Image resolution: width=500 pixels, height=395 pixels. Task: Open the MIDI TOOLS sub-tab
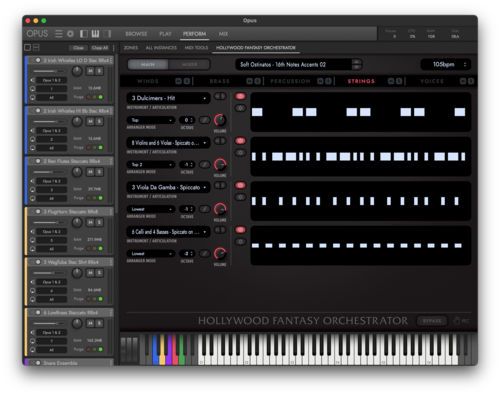196,48
